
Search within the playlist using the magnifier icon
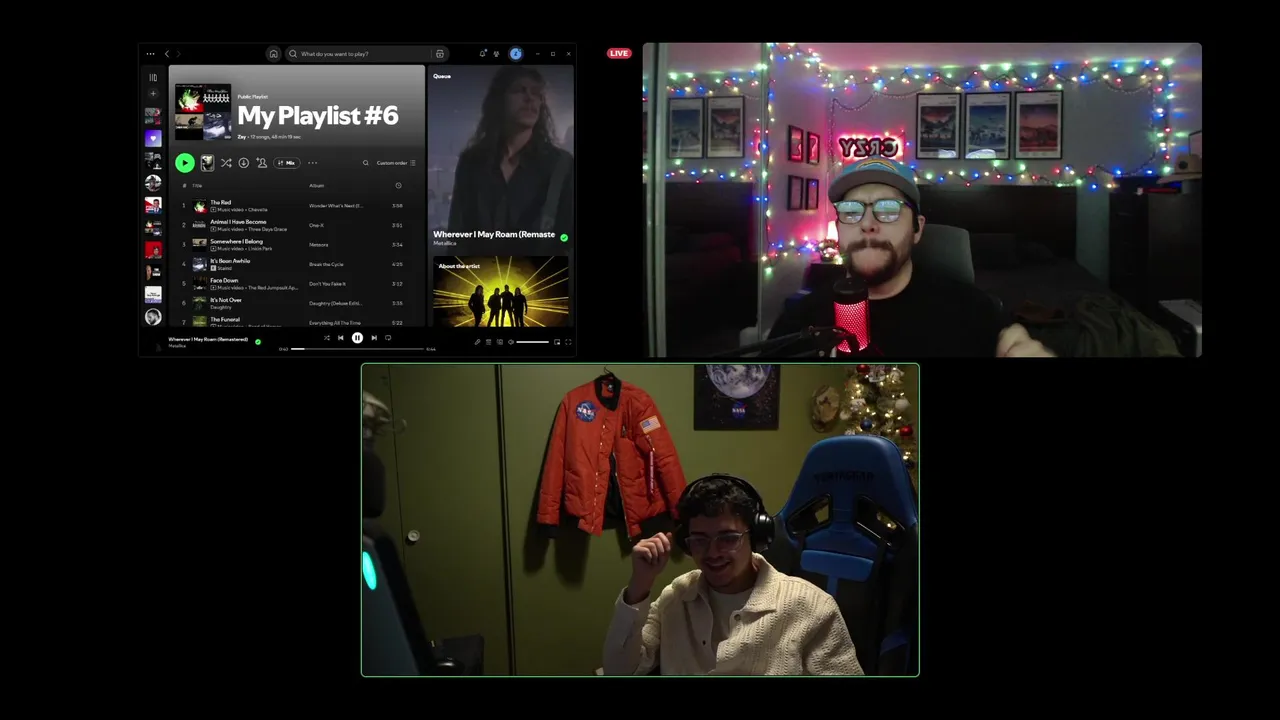coord(366,163)
